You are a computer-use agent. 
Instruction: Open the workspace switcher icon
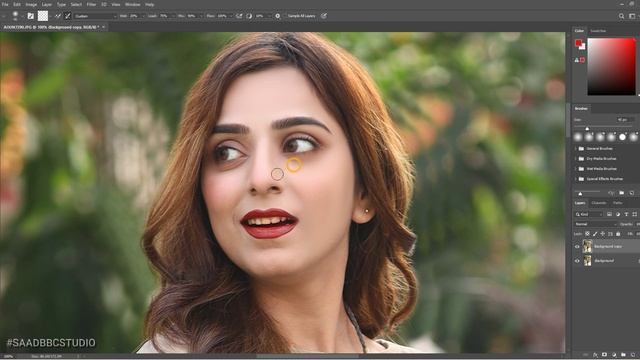[632, 16]
